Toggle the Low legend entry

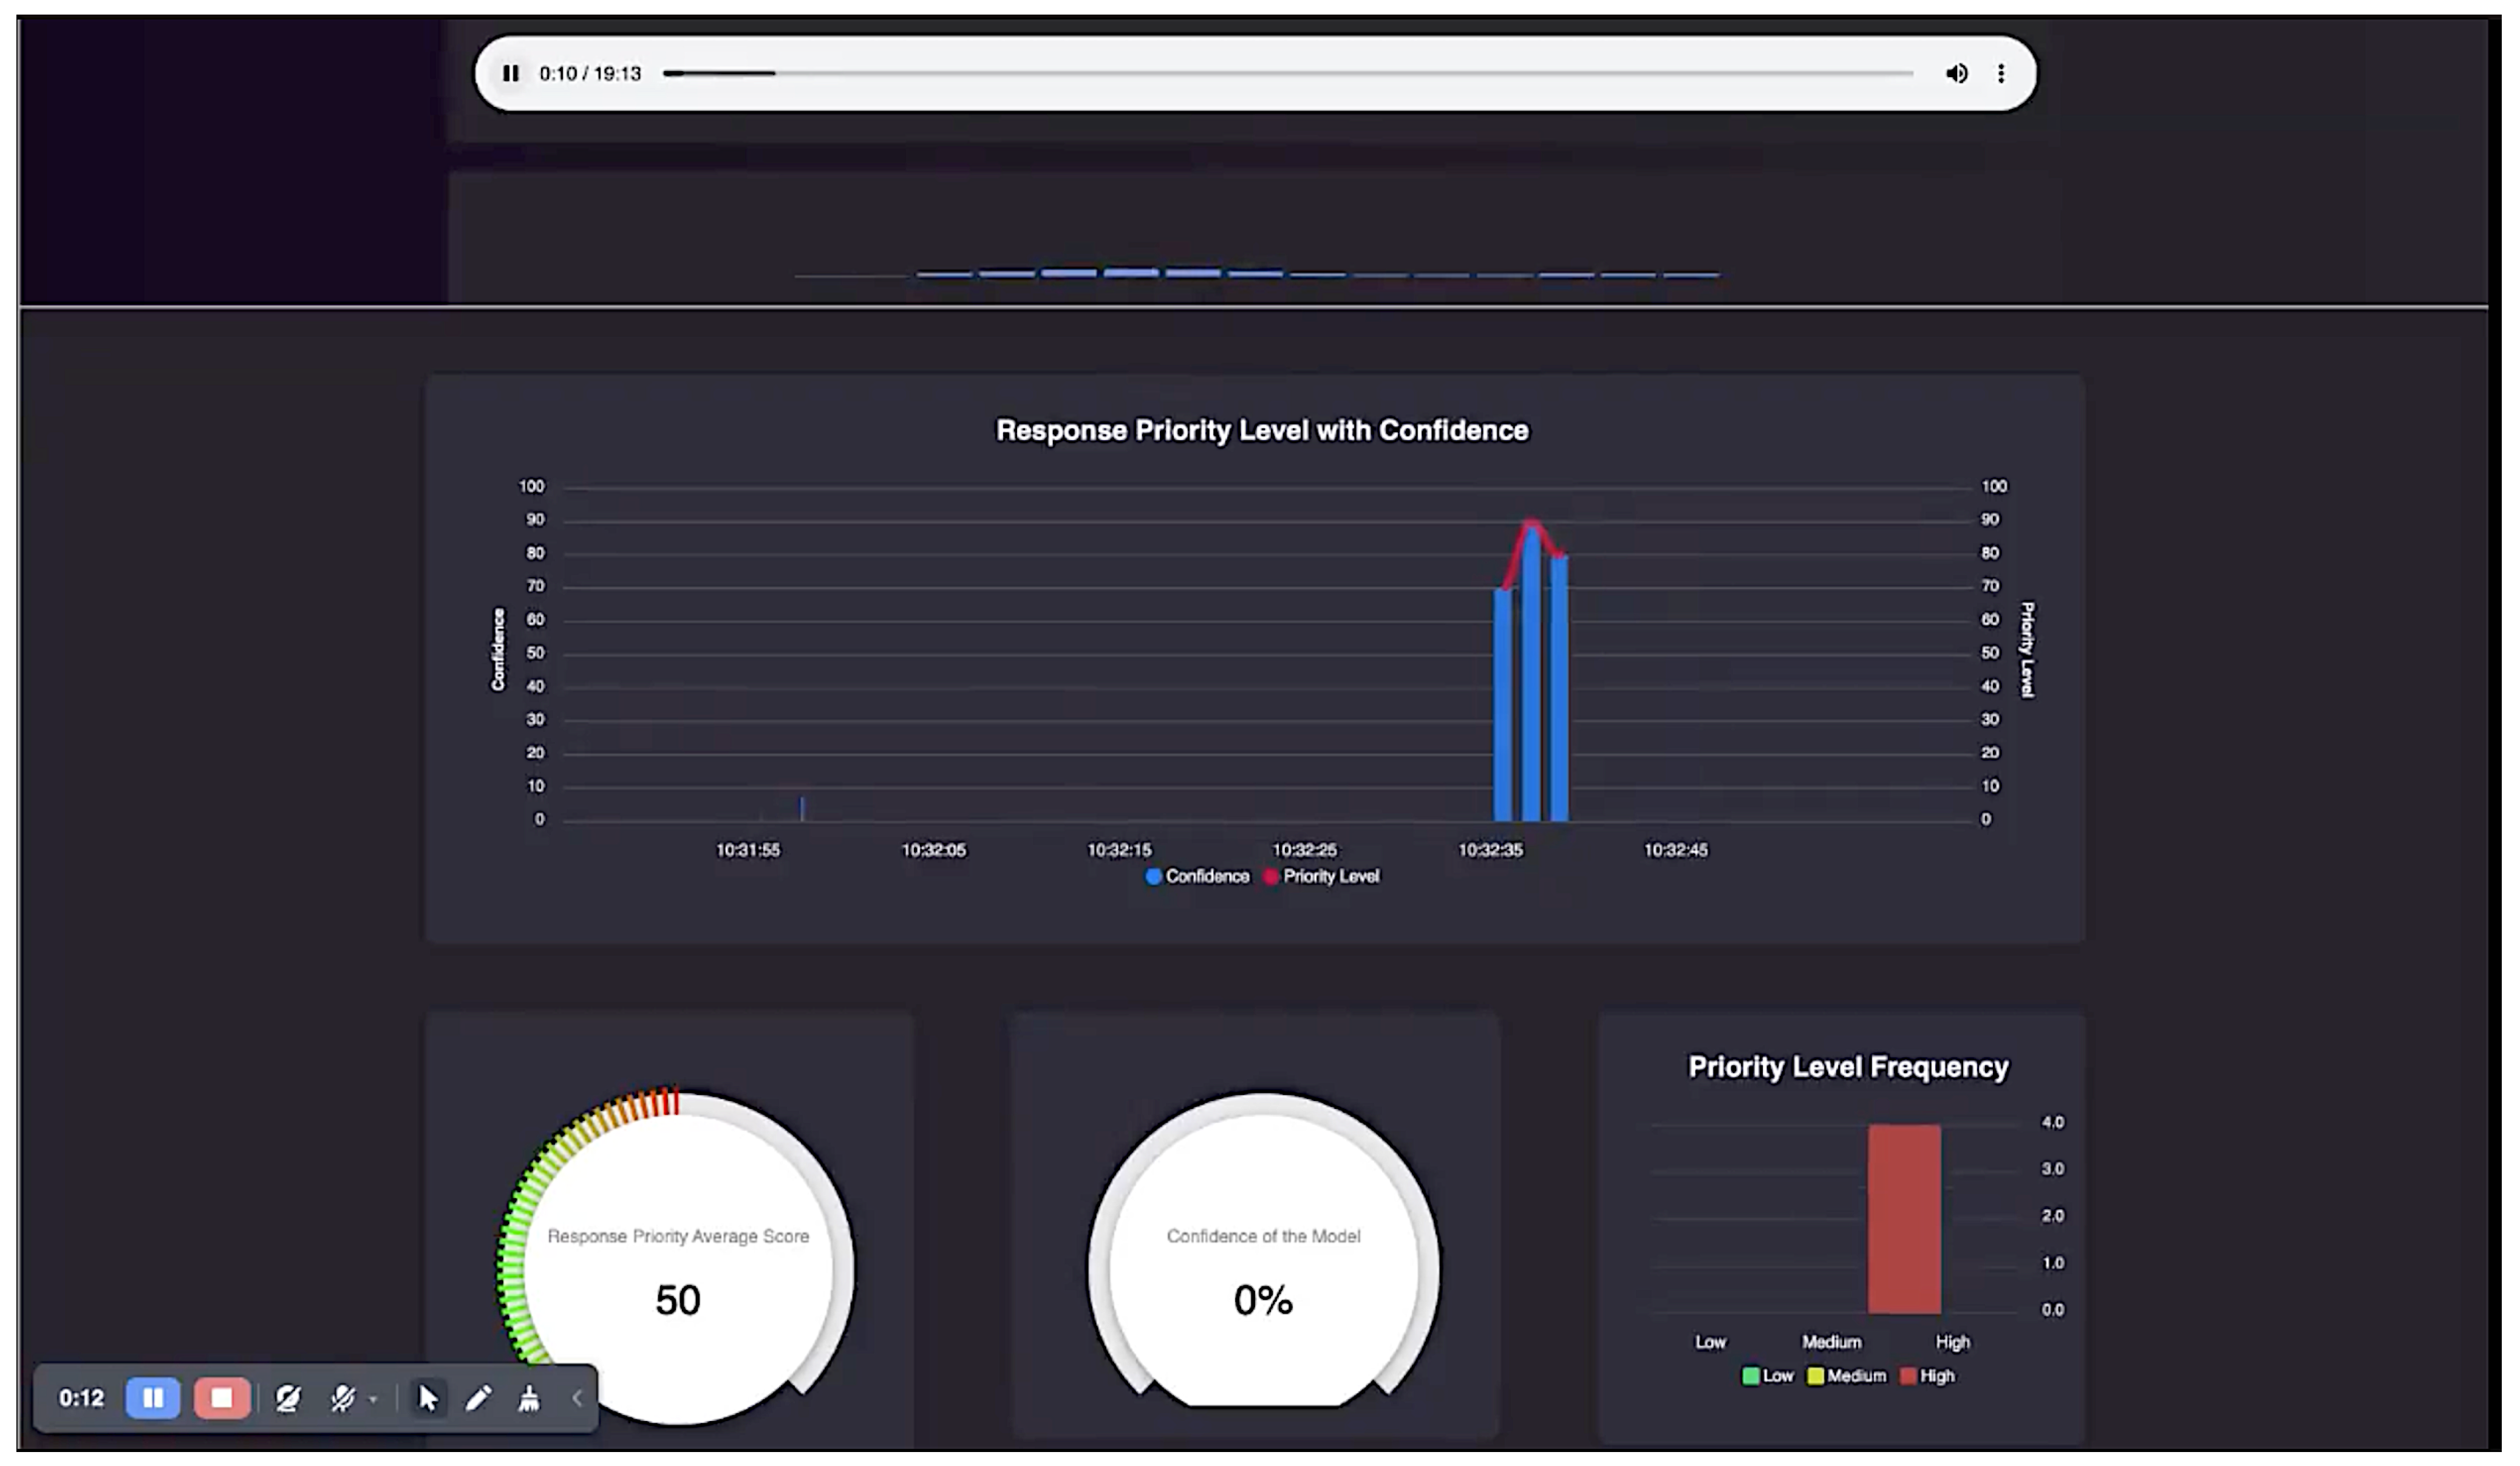[x=1768, y=1376]
